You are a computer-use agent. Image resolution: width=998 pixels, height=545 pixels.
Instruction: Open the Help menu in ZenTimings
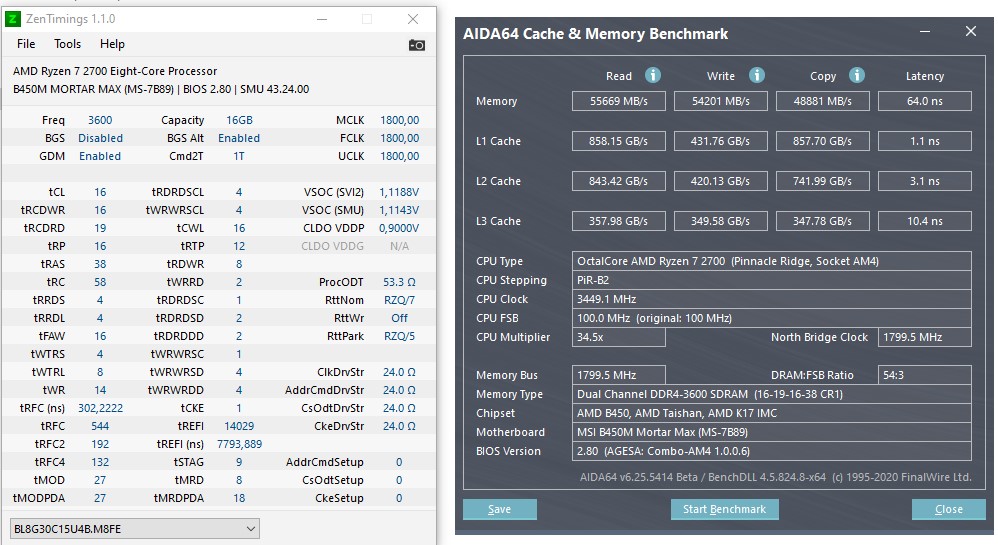tap(112, 44)
